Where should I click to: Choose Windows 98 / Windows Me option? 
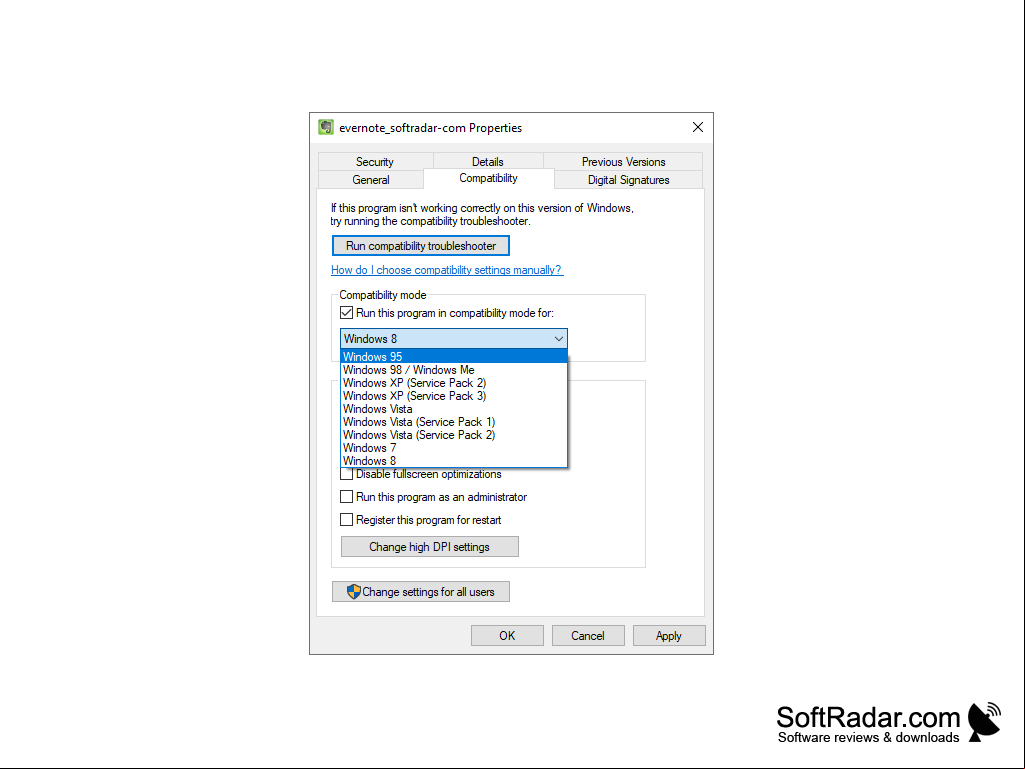point(454,369)
